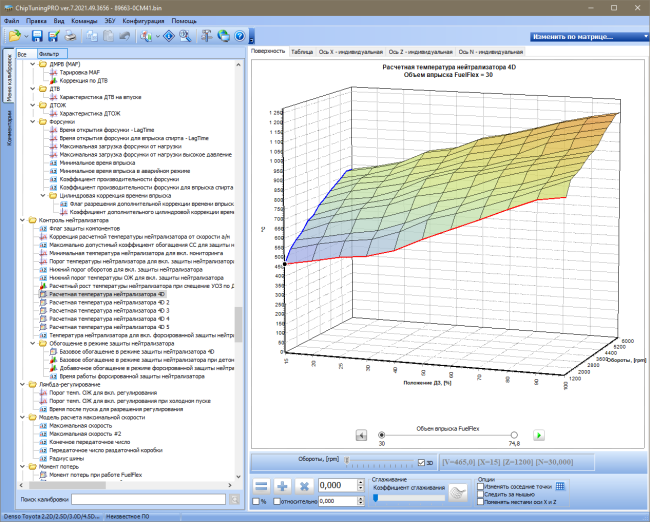This screenshot has width=650, height=522.
Task: Open the 'Конфигурация' menu
Action: 143,21
